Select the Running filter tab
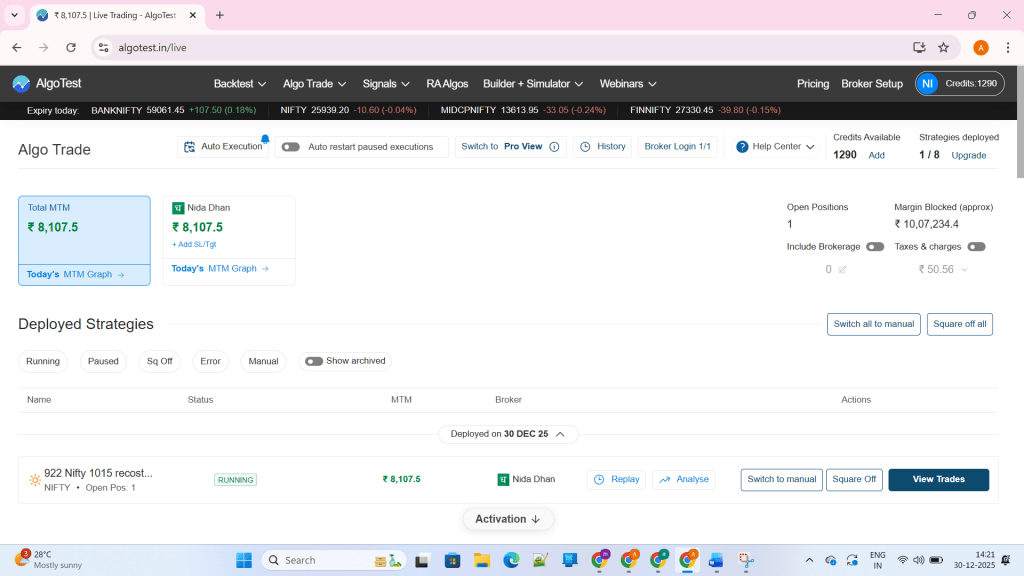This screenshot has height=576, width=1024. point(43,361)
